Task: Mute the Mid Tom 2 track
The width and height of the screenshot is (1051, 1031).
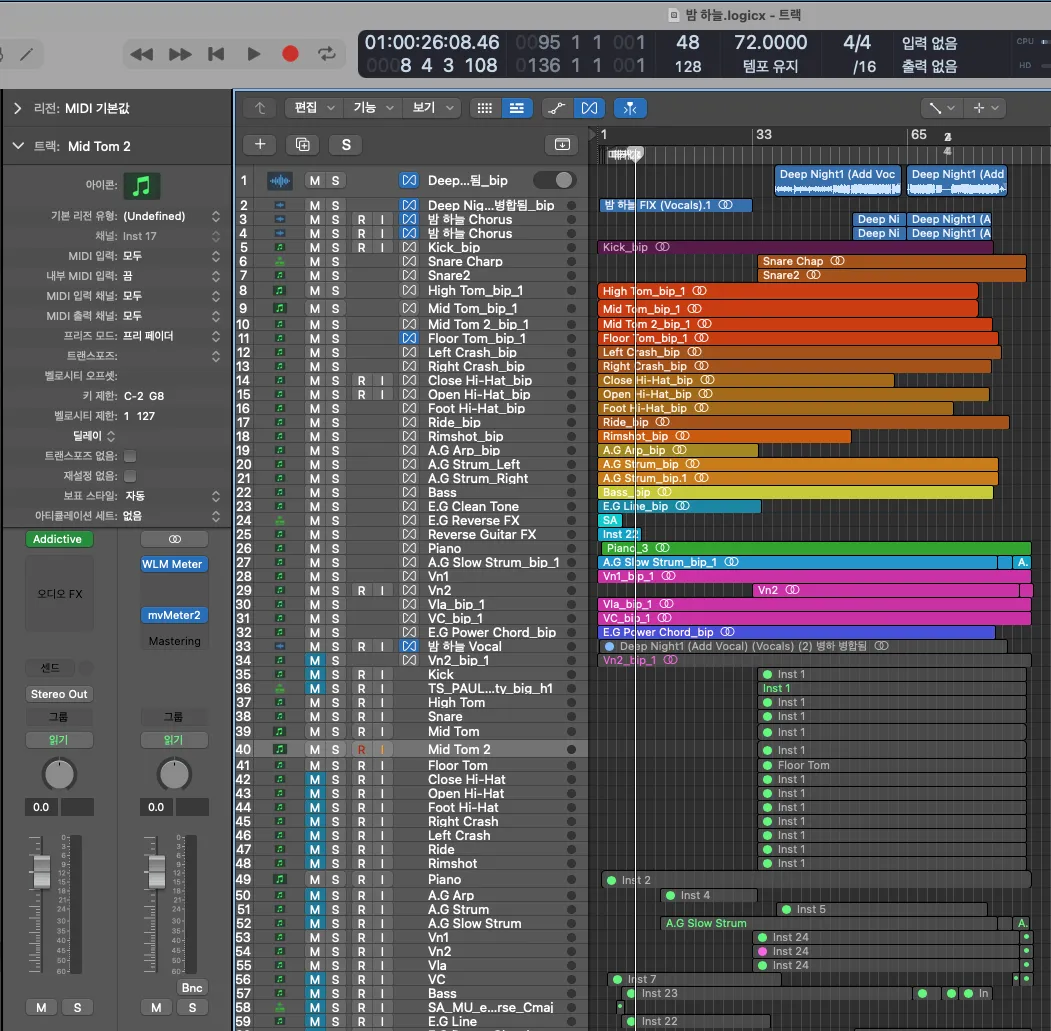Action: coord(314,749)
